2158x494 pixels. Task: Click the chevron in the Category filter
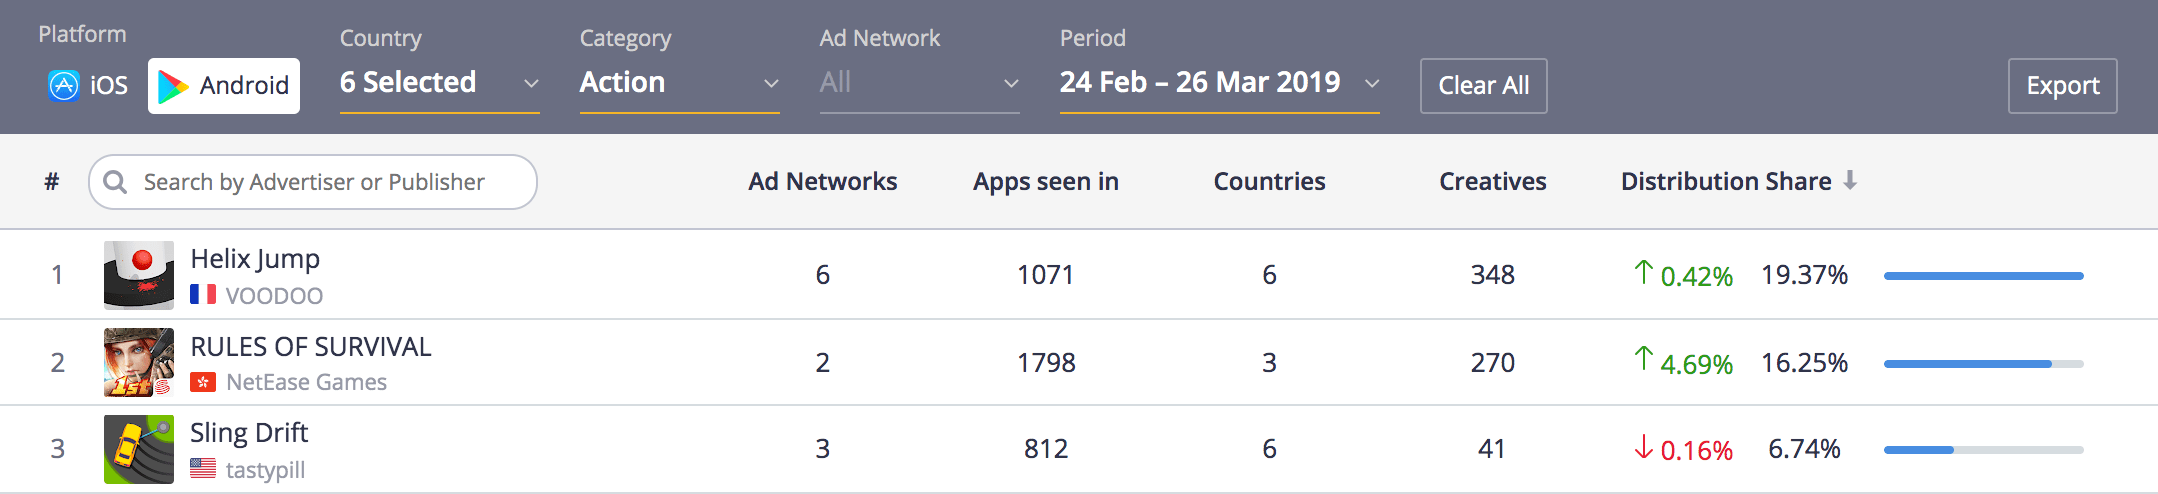tap(771, 84)
